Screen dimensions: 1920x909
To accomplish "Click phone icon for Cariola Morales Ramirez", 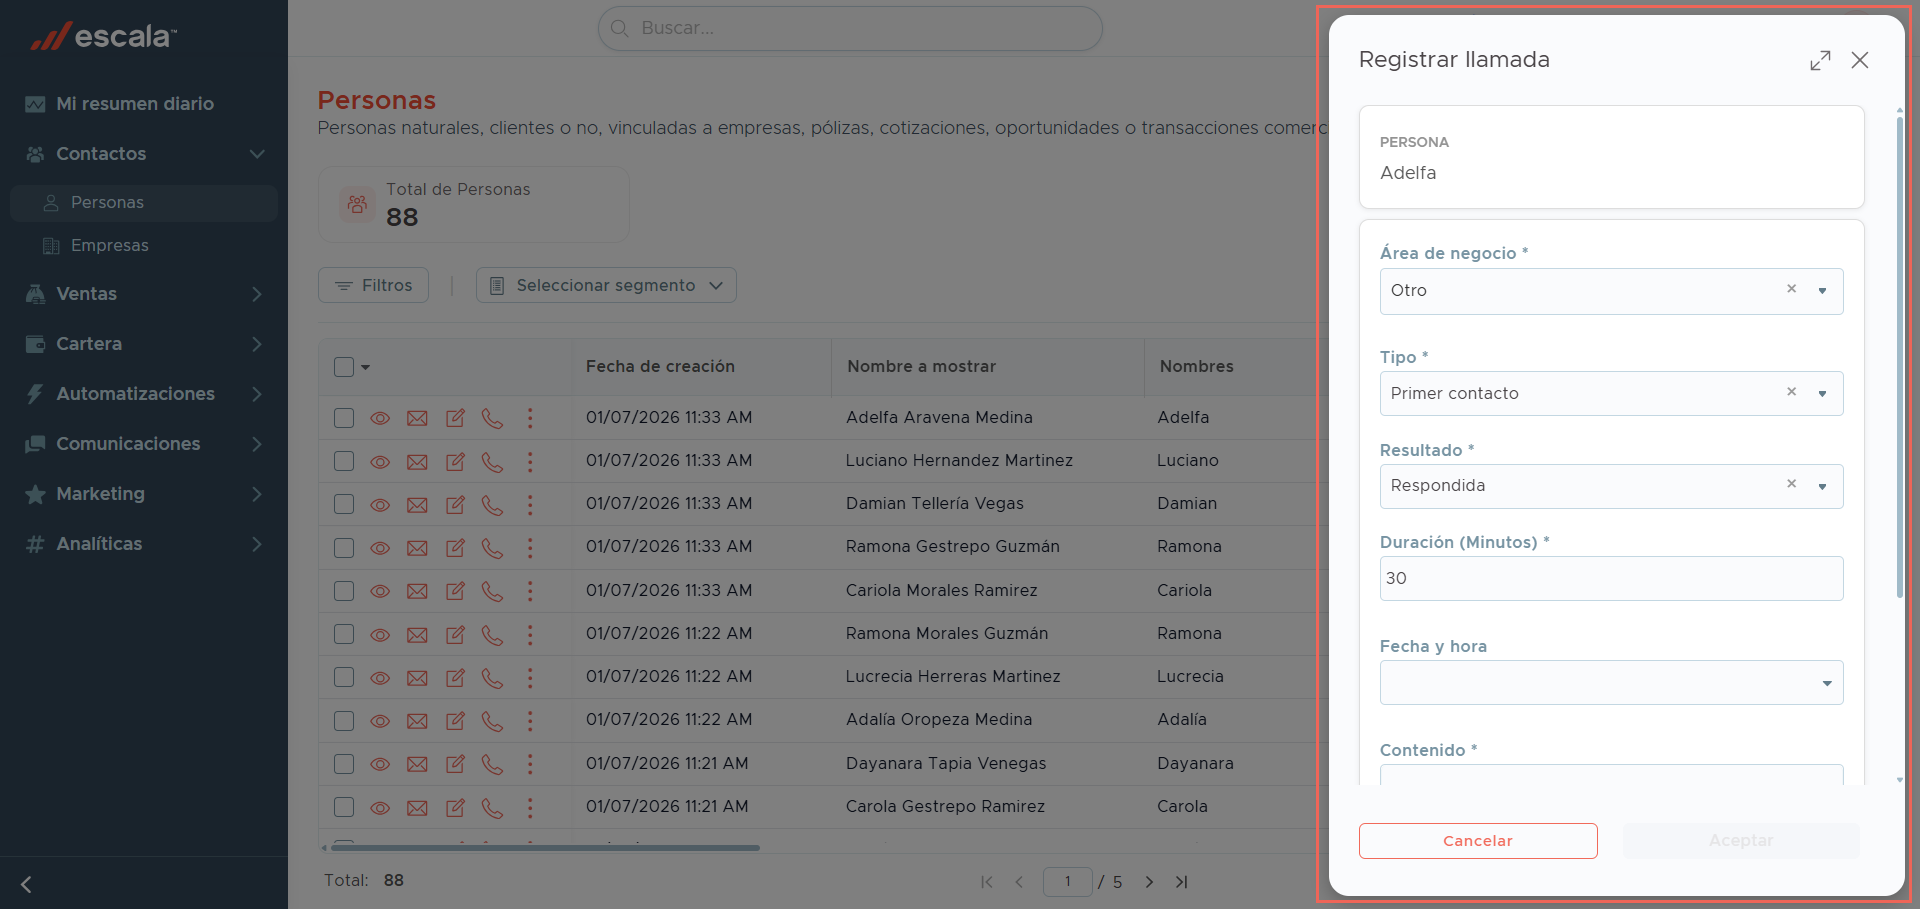I will (492, 591).
